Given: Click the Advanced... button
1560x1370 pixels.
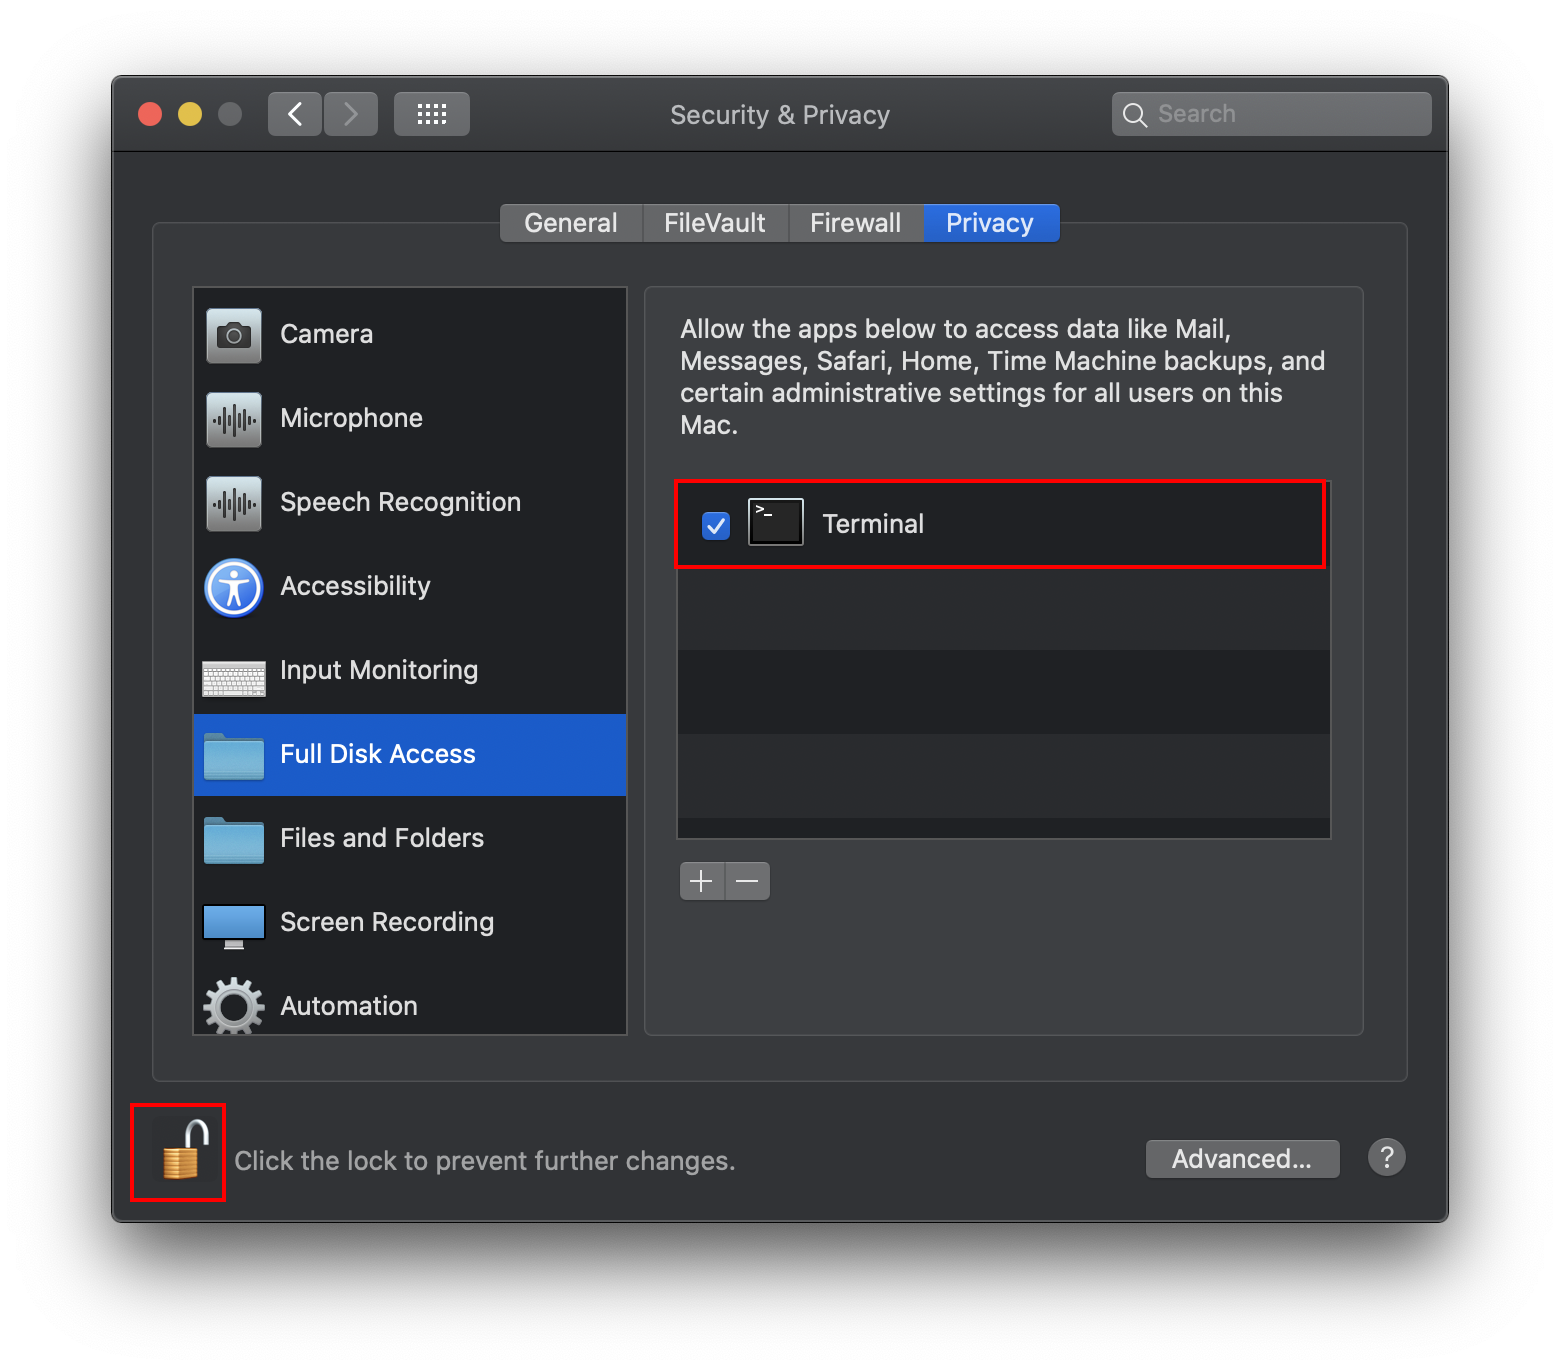Looking at the screenshot, I should click(1242, 1158).
